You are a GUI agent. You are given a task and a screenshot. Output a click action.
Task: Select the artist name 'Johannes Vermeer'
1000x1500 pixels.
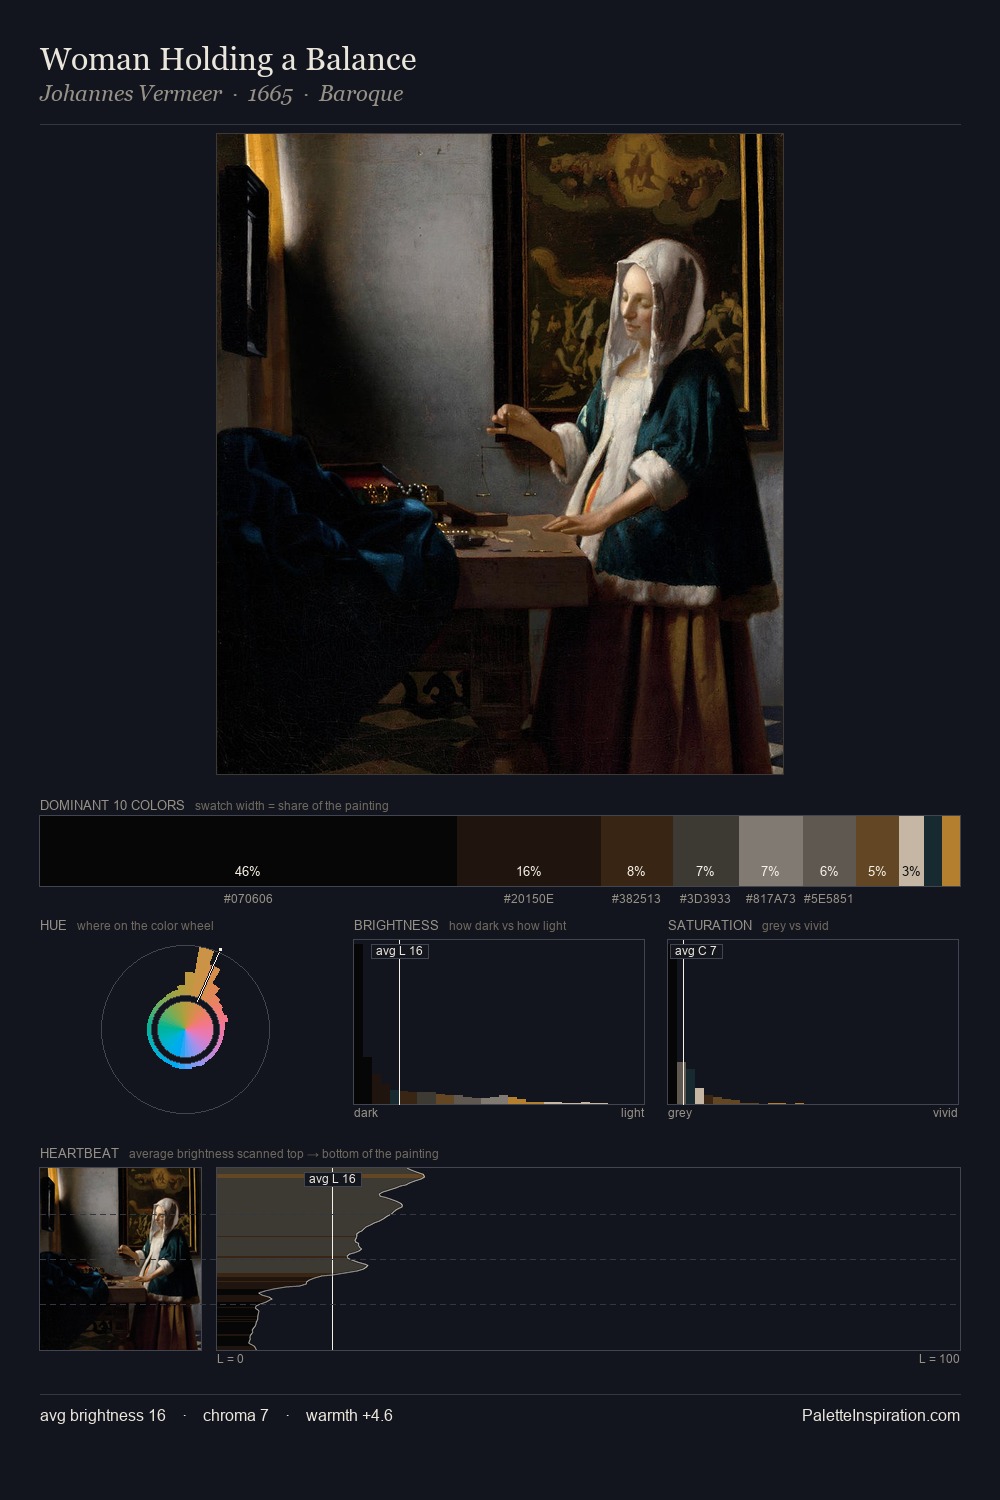[x=131, y=94]
